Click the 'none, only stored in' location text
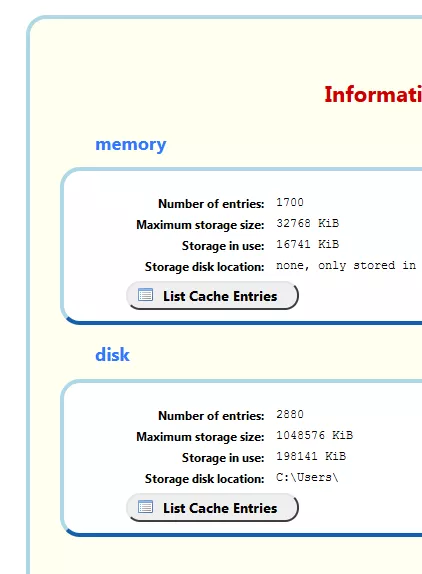This screenshot has width=422, height=574. pyautogui.click(x=346, y=265)
